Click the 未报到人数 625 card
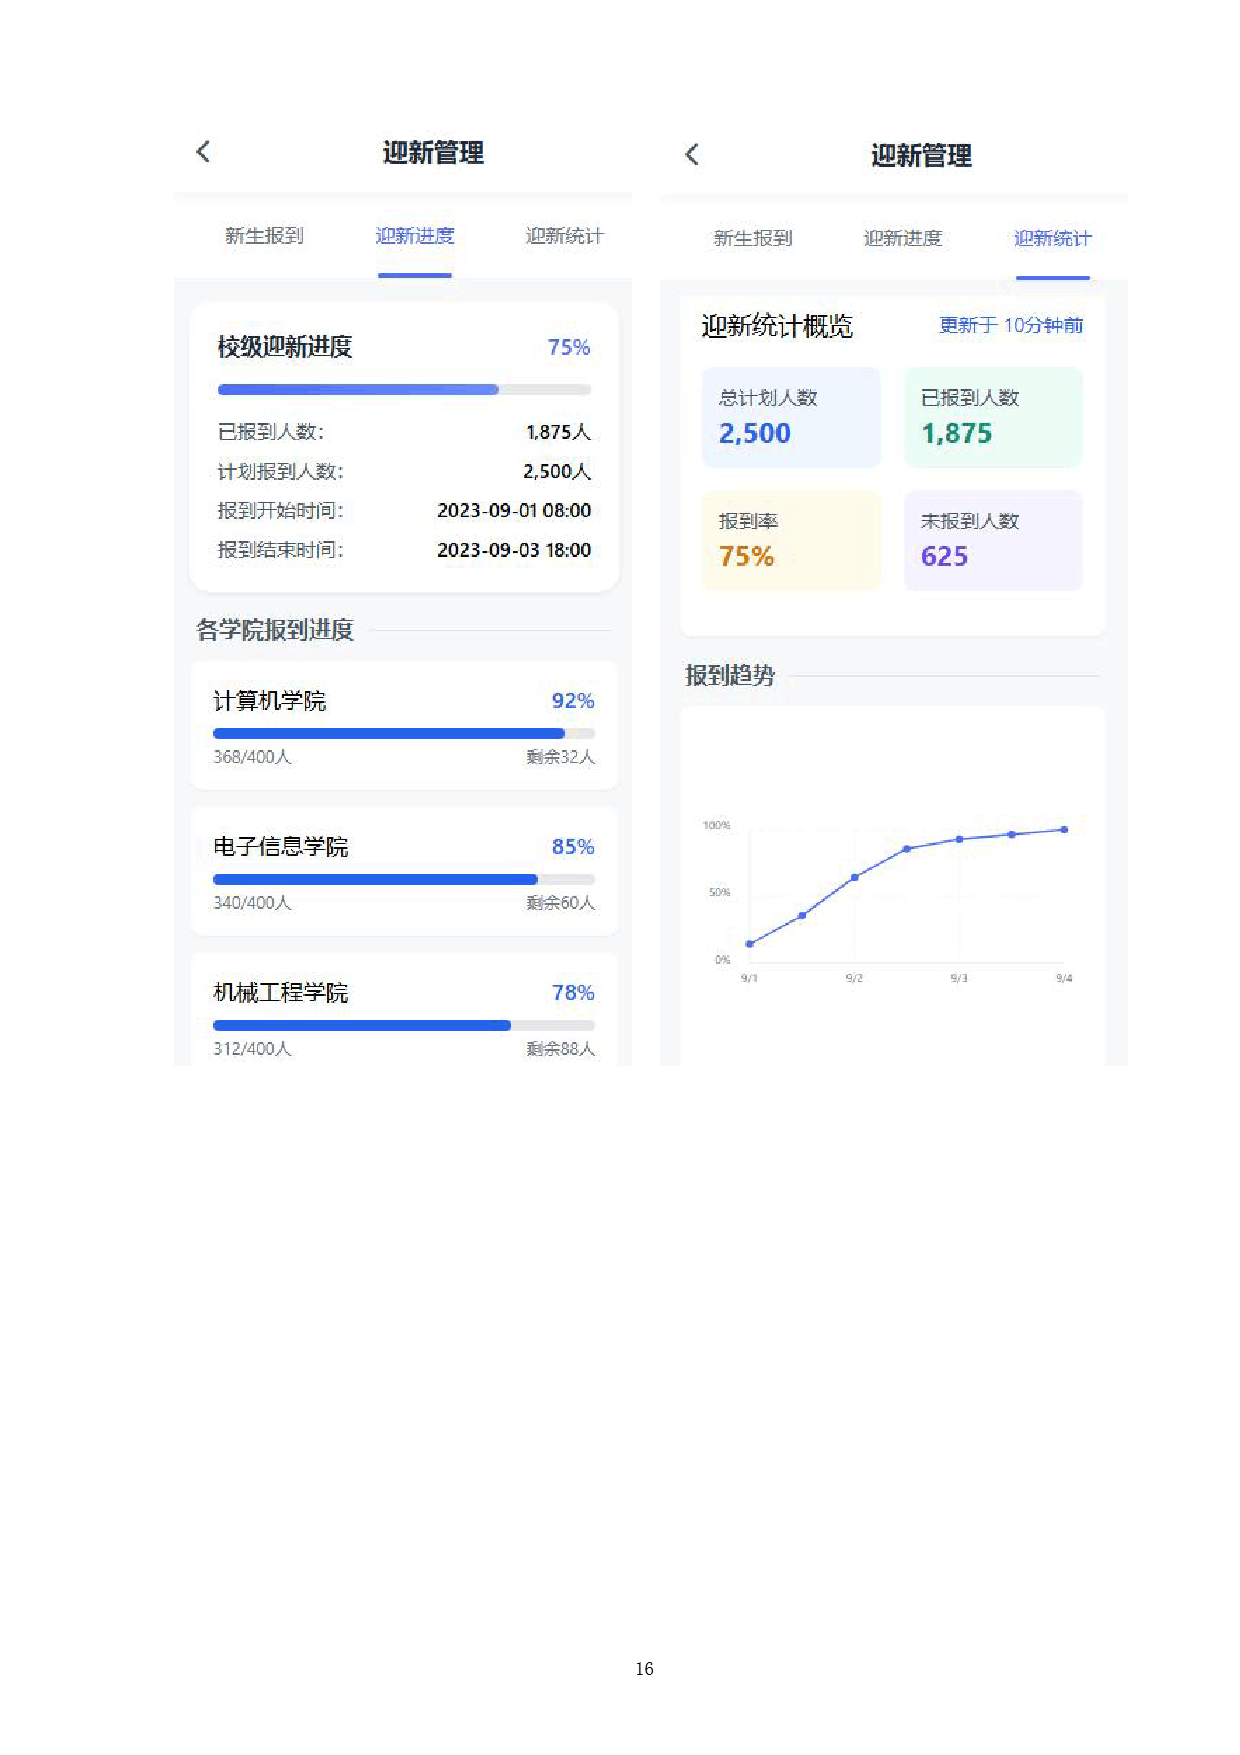Image resolution: width=1240 pixels, height=1755 pixels. 993,540
